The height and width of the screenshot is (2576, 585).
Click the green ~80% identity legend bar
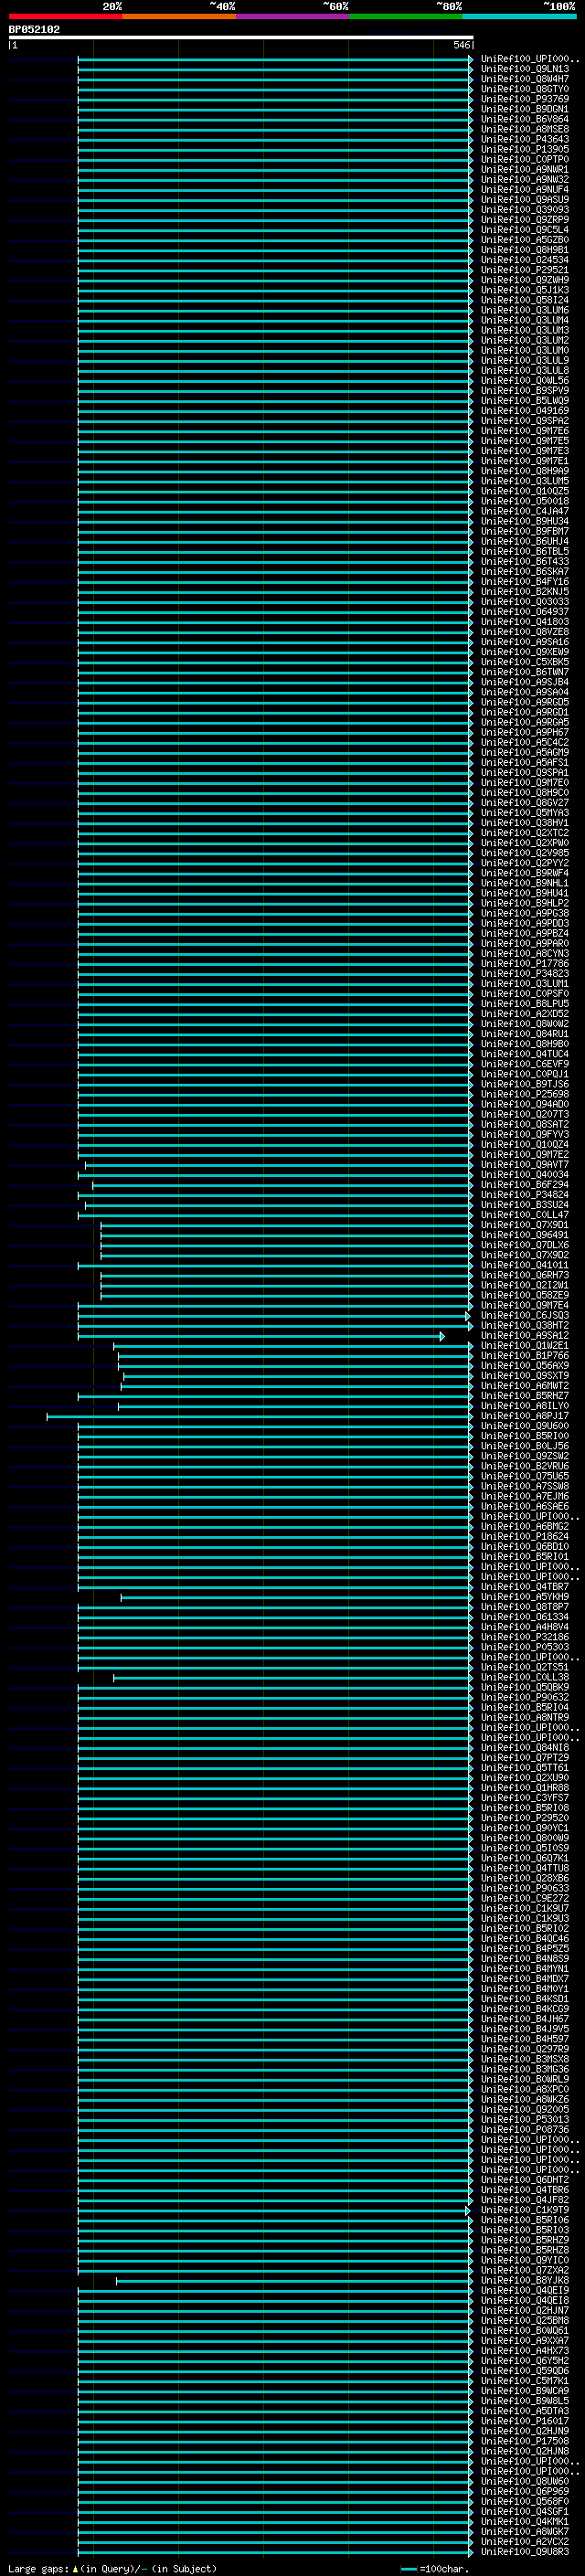point(406,16)
